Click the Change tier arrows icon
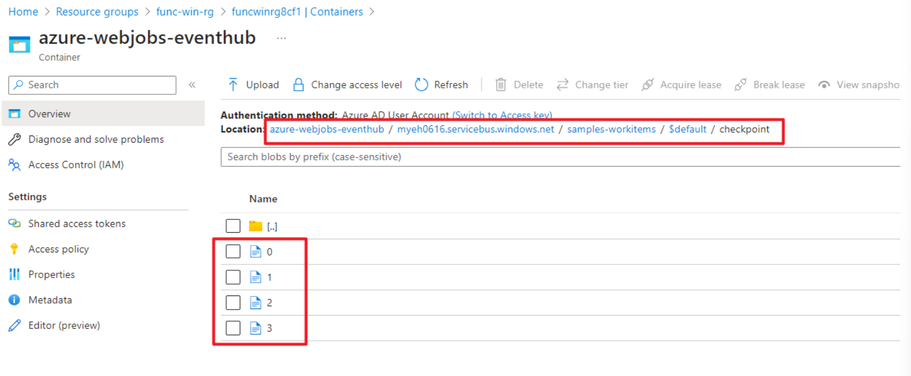The height and width of the screenshot is (376, 911). (562, 85)
